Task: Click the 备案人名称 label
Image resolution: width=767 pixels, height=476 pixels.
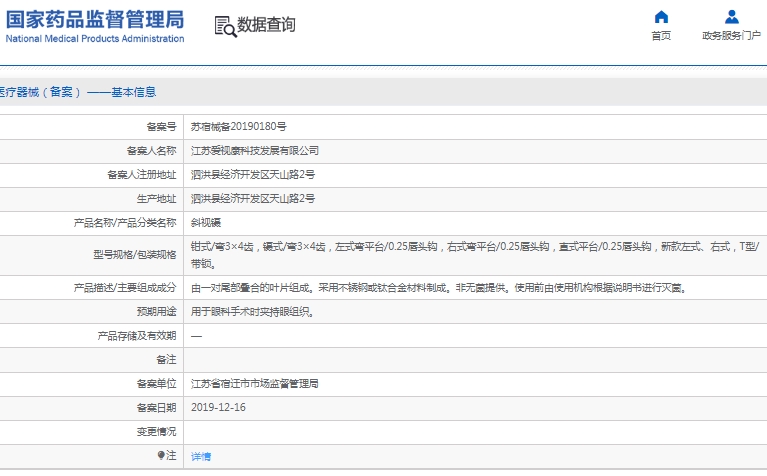Action: pyautogui.click(x=152, y=151)
